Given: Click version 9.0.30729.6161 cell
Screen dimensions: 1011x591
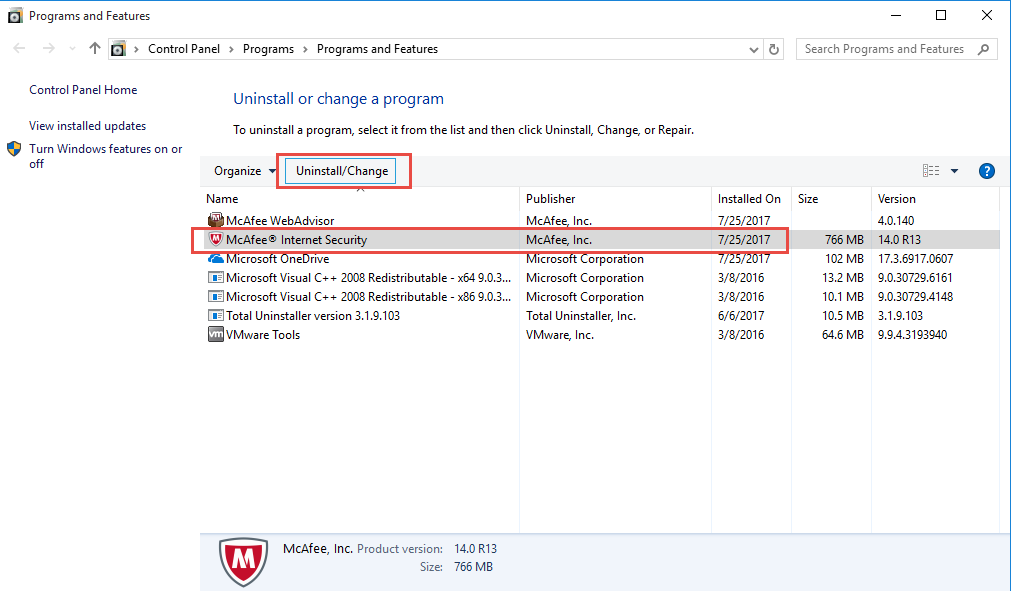Looking at the screenshot, I should pos(915,278).
